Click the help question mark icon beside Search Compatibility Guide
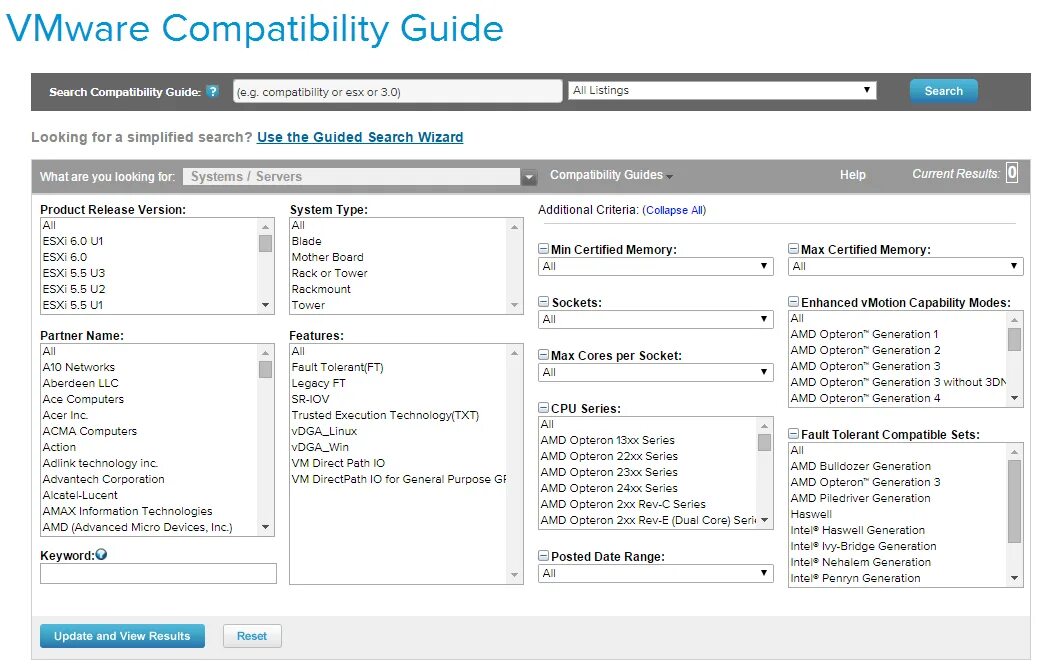Viewport: 1039px width, 668px height. [x=212, y=91]
